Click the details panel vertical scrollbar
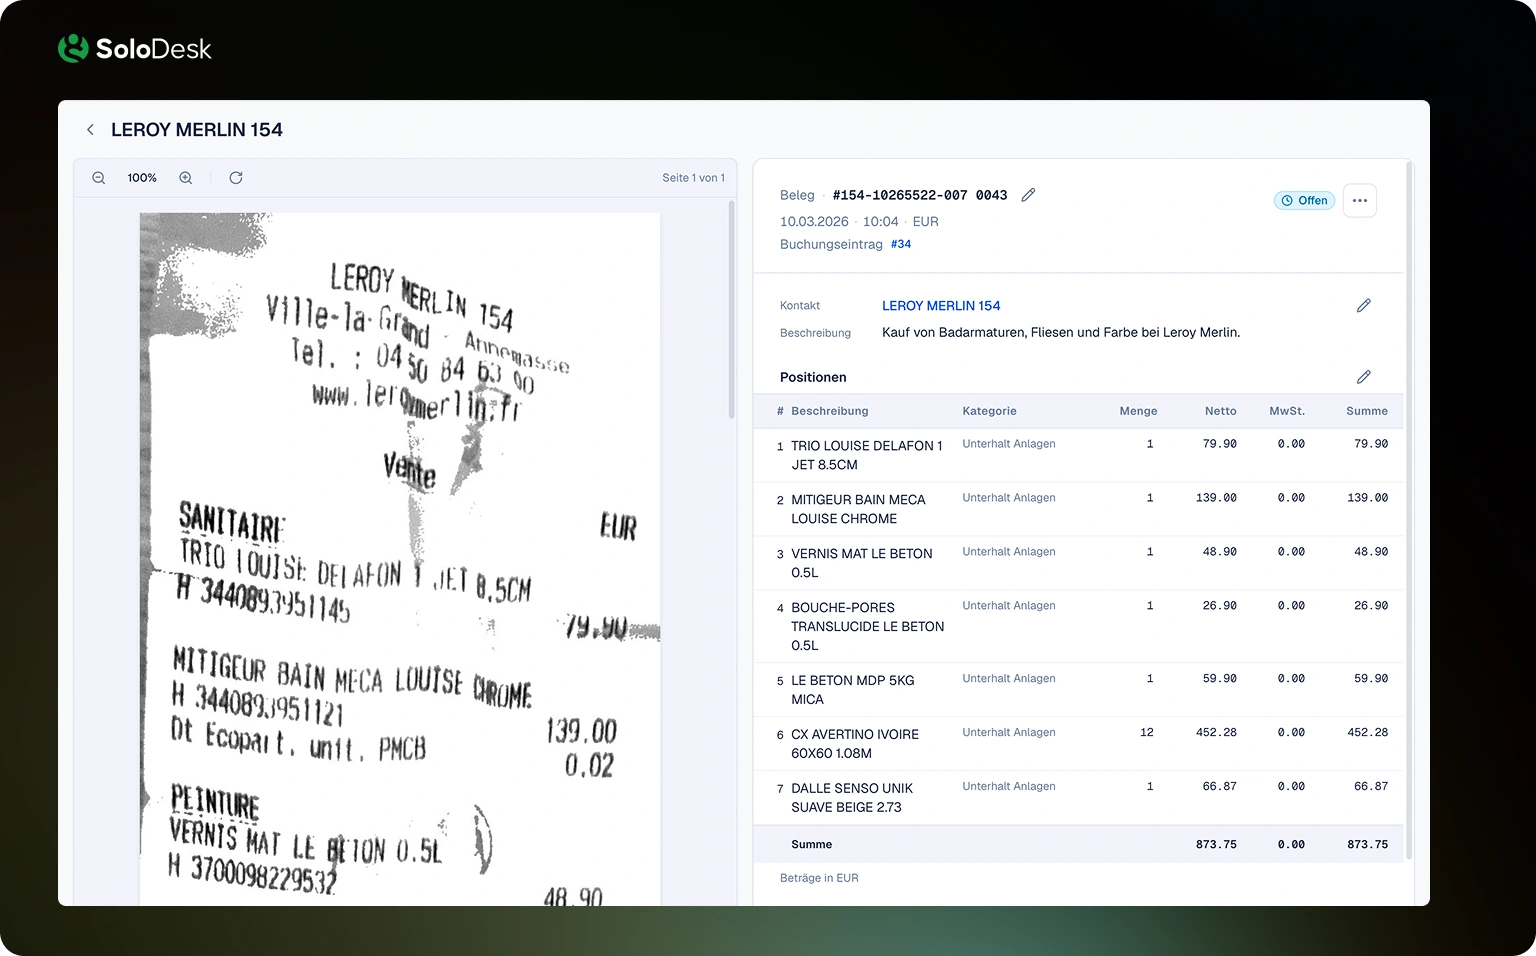Viewport: 1536px width, 956px height. (x=1409, y=510)
